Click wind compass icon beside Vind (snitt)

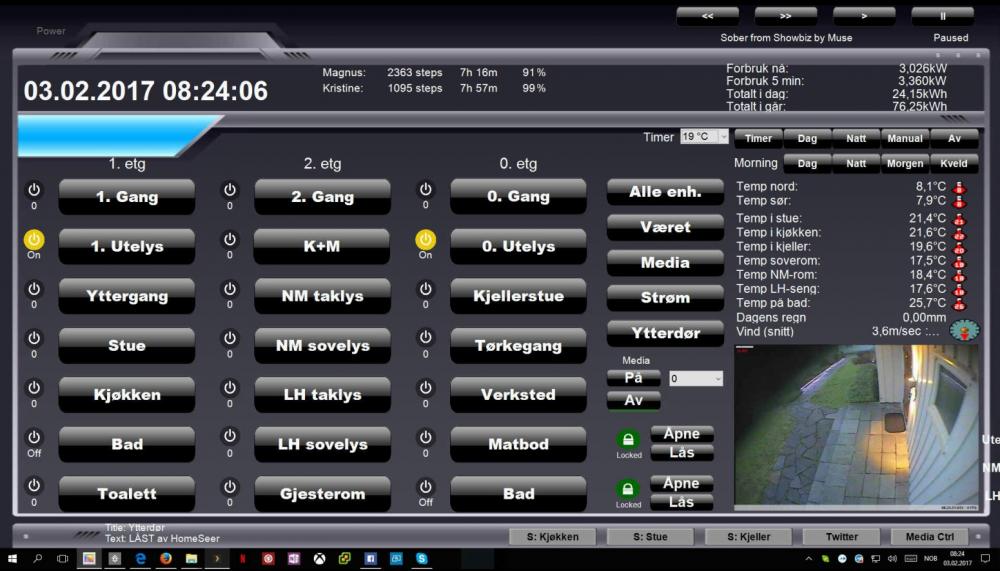pyautogui.click(x=964, y=330)
